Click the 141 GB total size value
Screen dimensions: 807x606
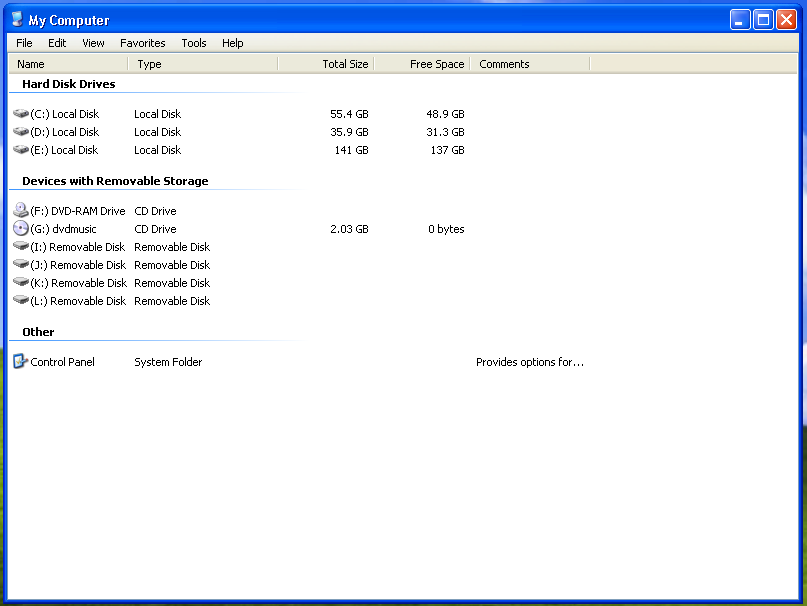click(x=352, y=150)
